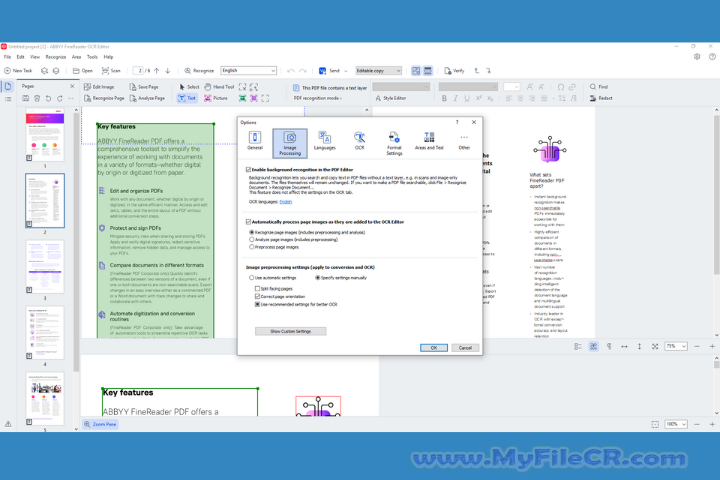Open the Tools menu
Viewport: 720px width, 480px height.
(92, 57)
